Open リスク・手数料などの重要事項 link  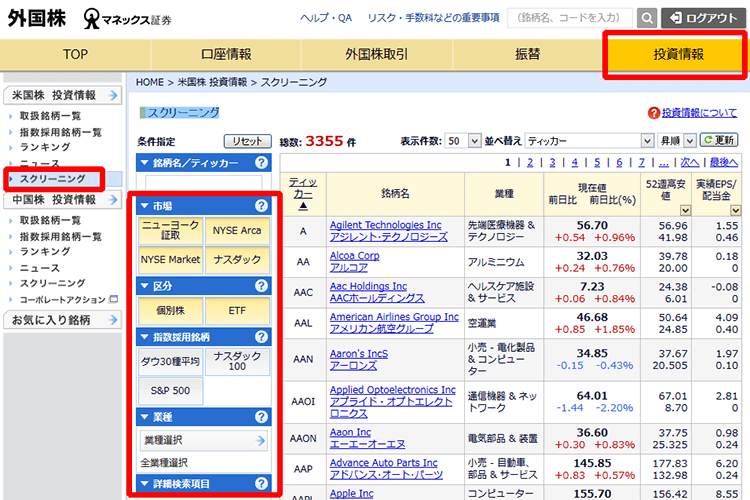(433, 18)
